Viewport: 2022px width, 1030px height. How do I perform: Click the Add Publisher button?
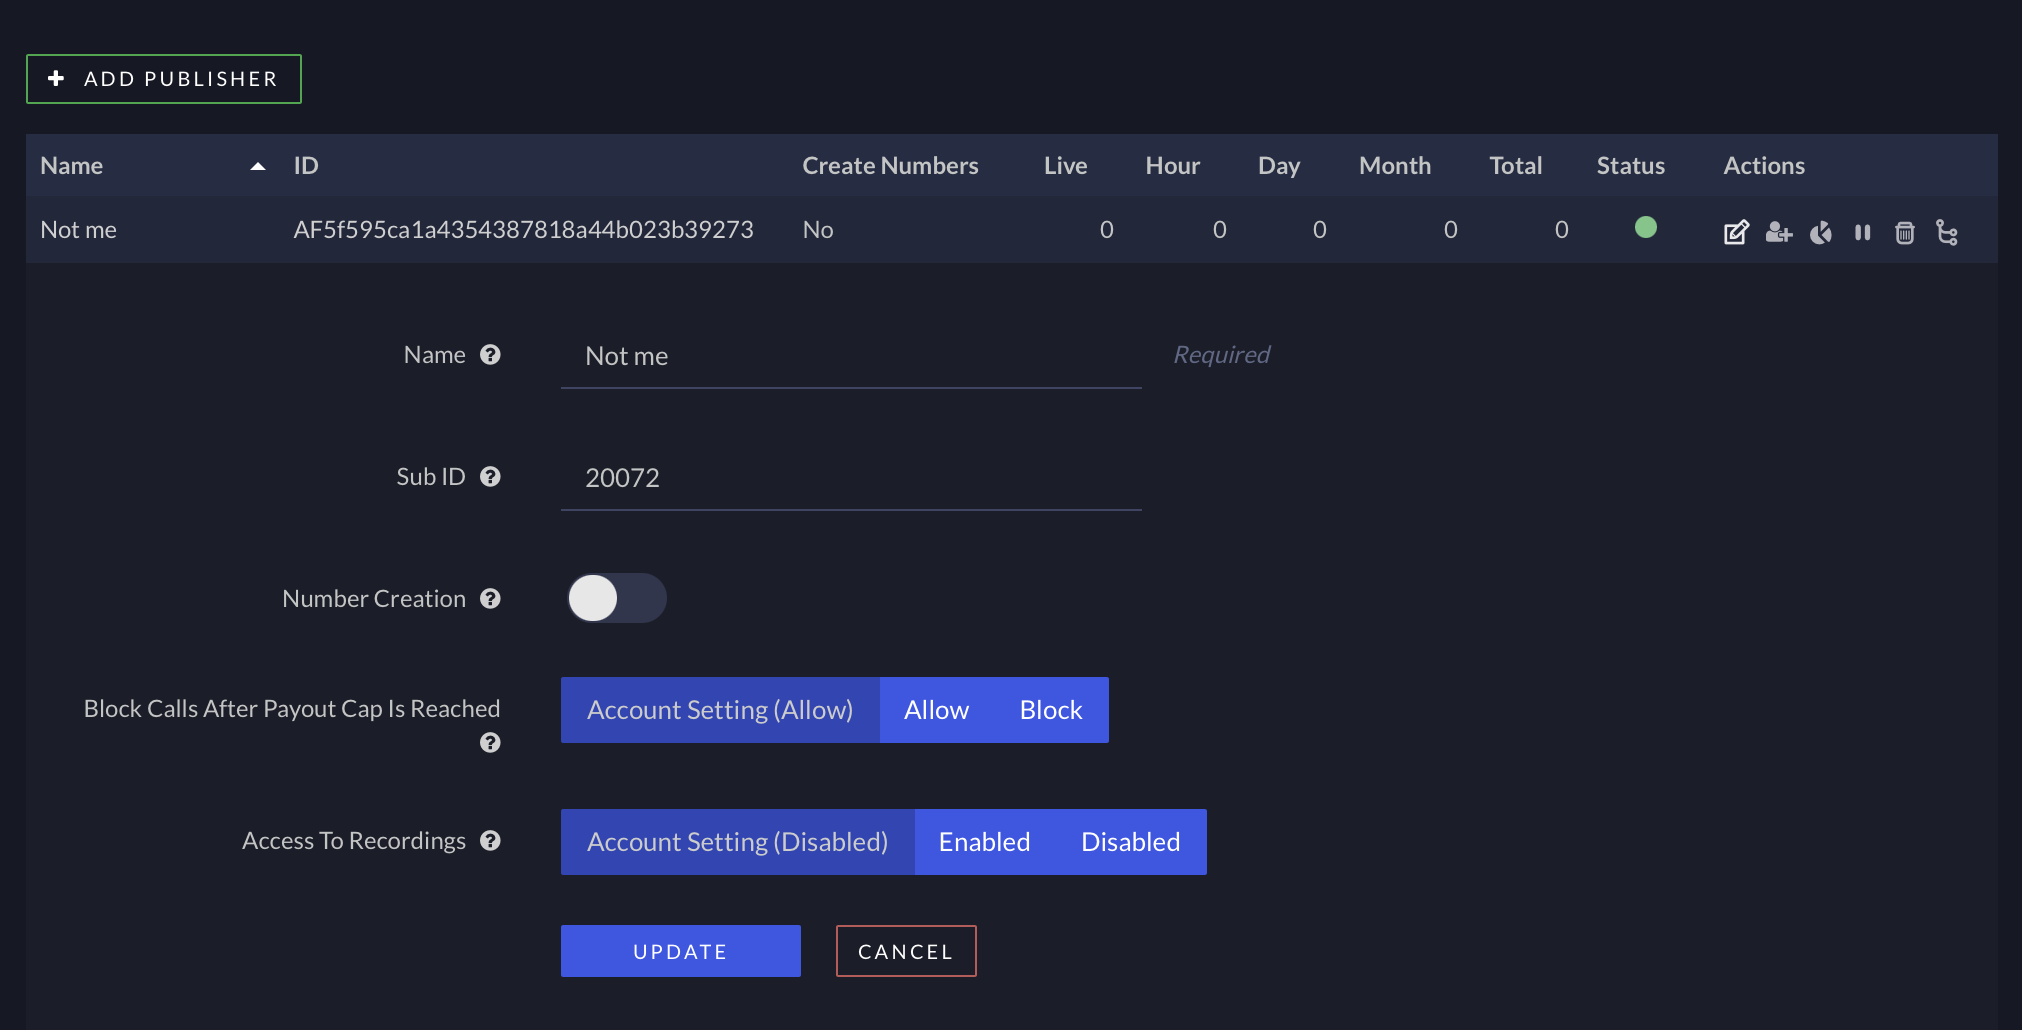pos(164,79)
